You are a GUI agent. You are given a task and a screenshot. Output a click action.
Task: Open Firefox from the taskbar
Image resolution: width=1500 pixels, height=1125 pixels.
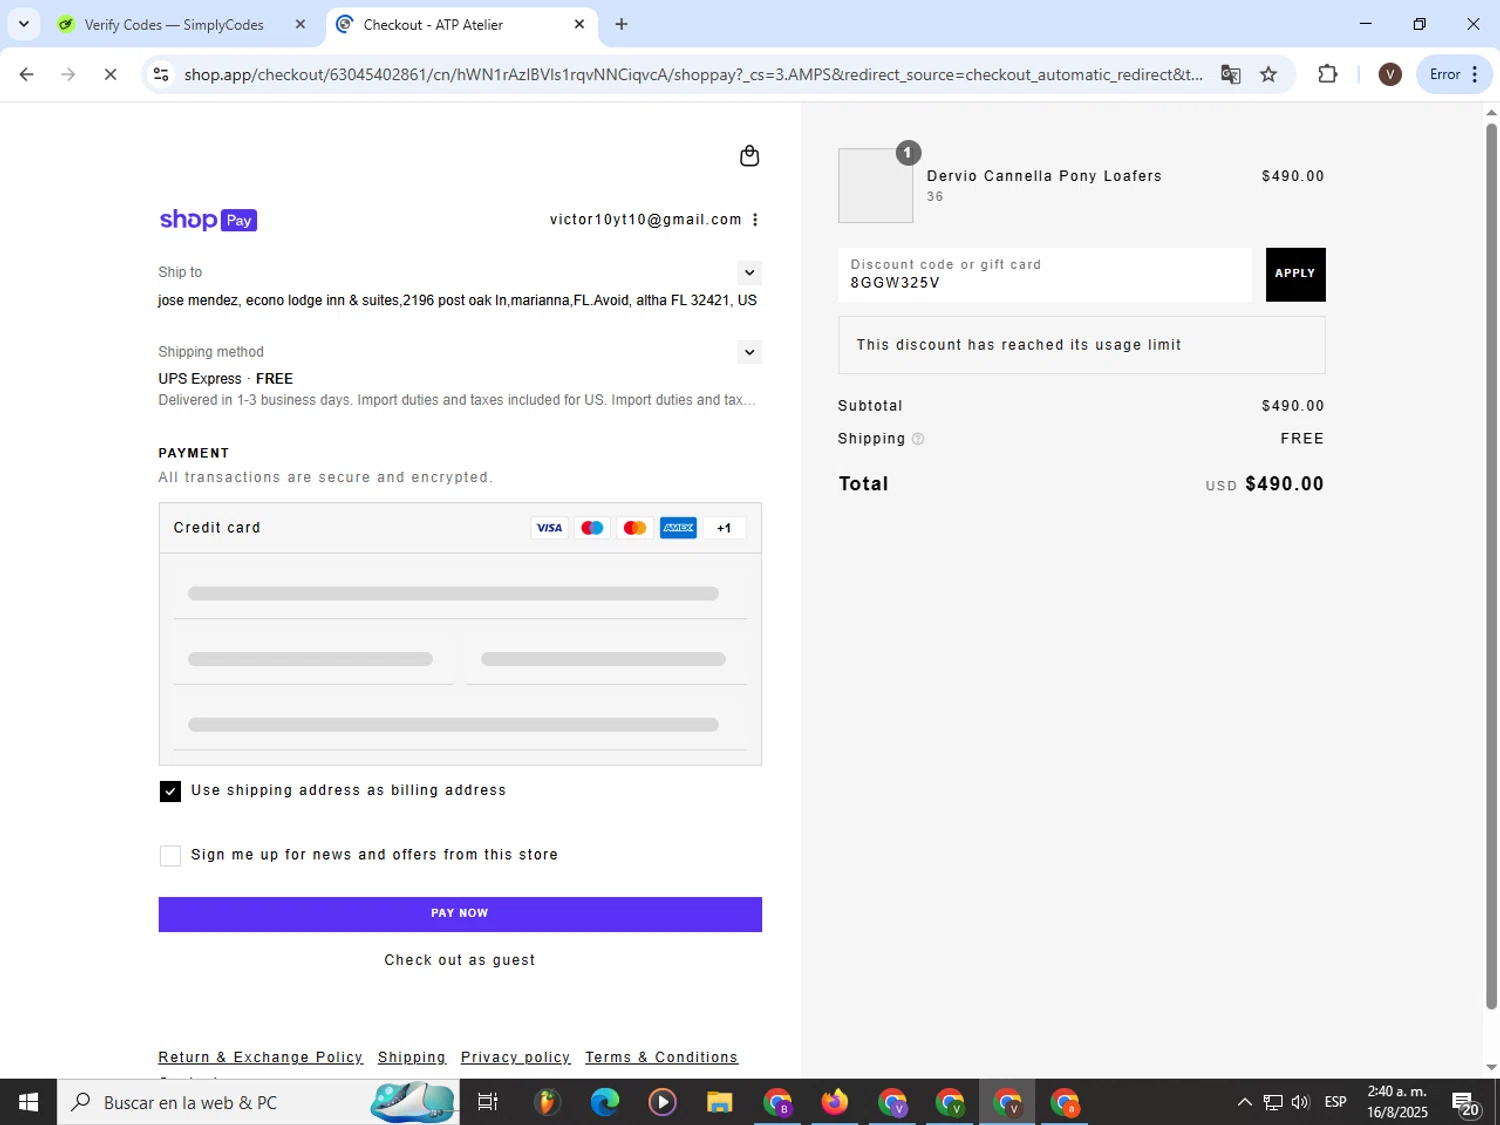coord(834,1102)
